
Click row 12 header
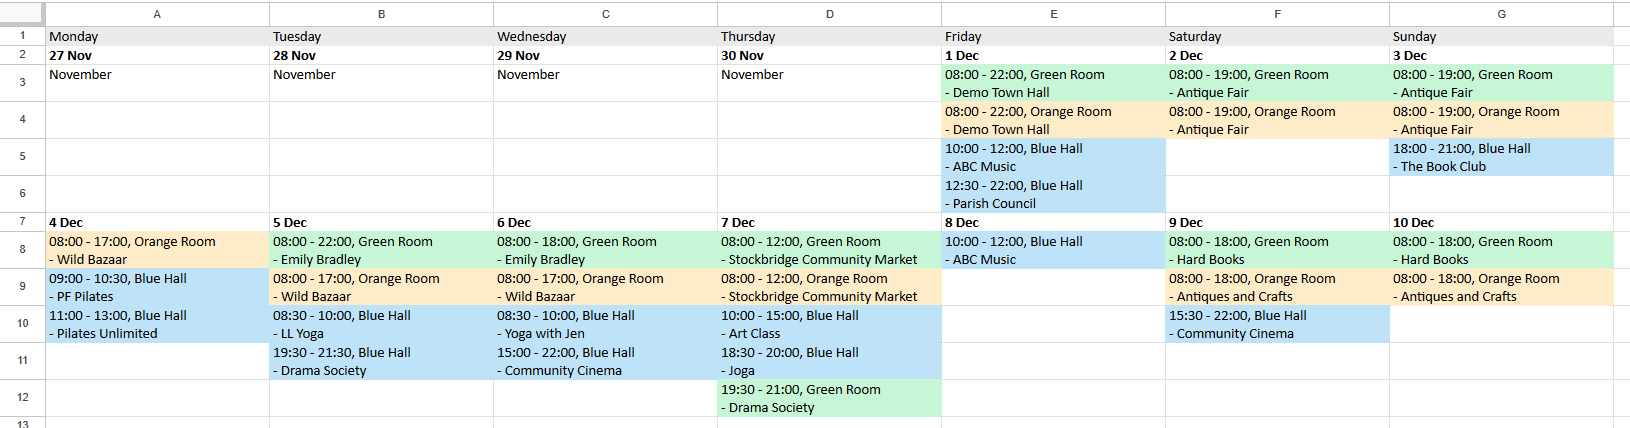pyautogui.click(x=22, y=398)
